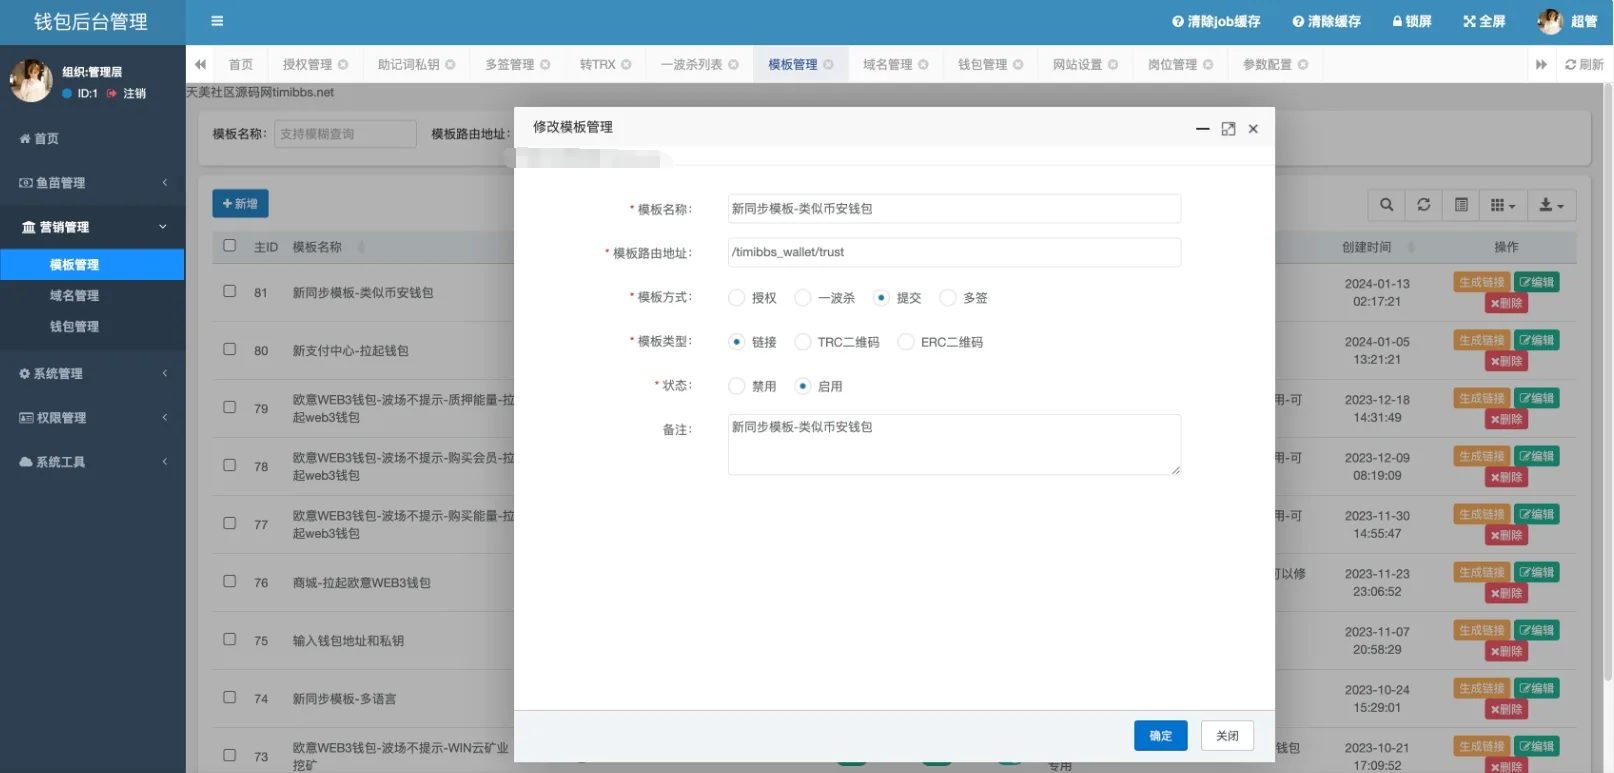Open 域名管理 in the sidebar submenu
Image resolution: width=1614 pixels, height=773 pixels.
[x=74, y=296]
